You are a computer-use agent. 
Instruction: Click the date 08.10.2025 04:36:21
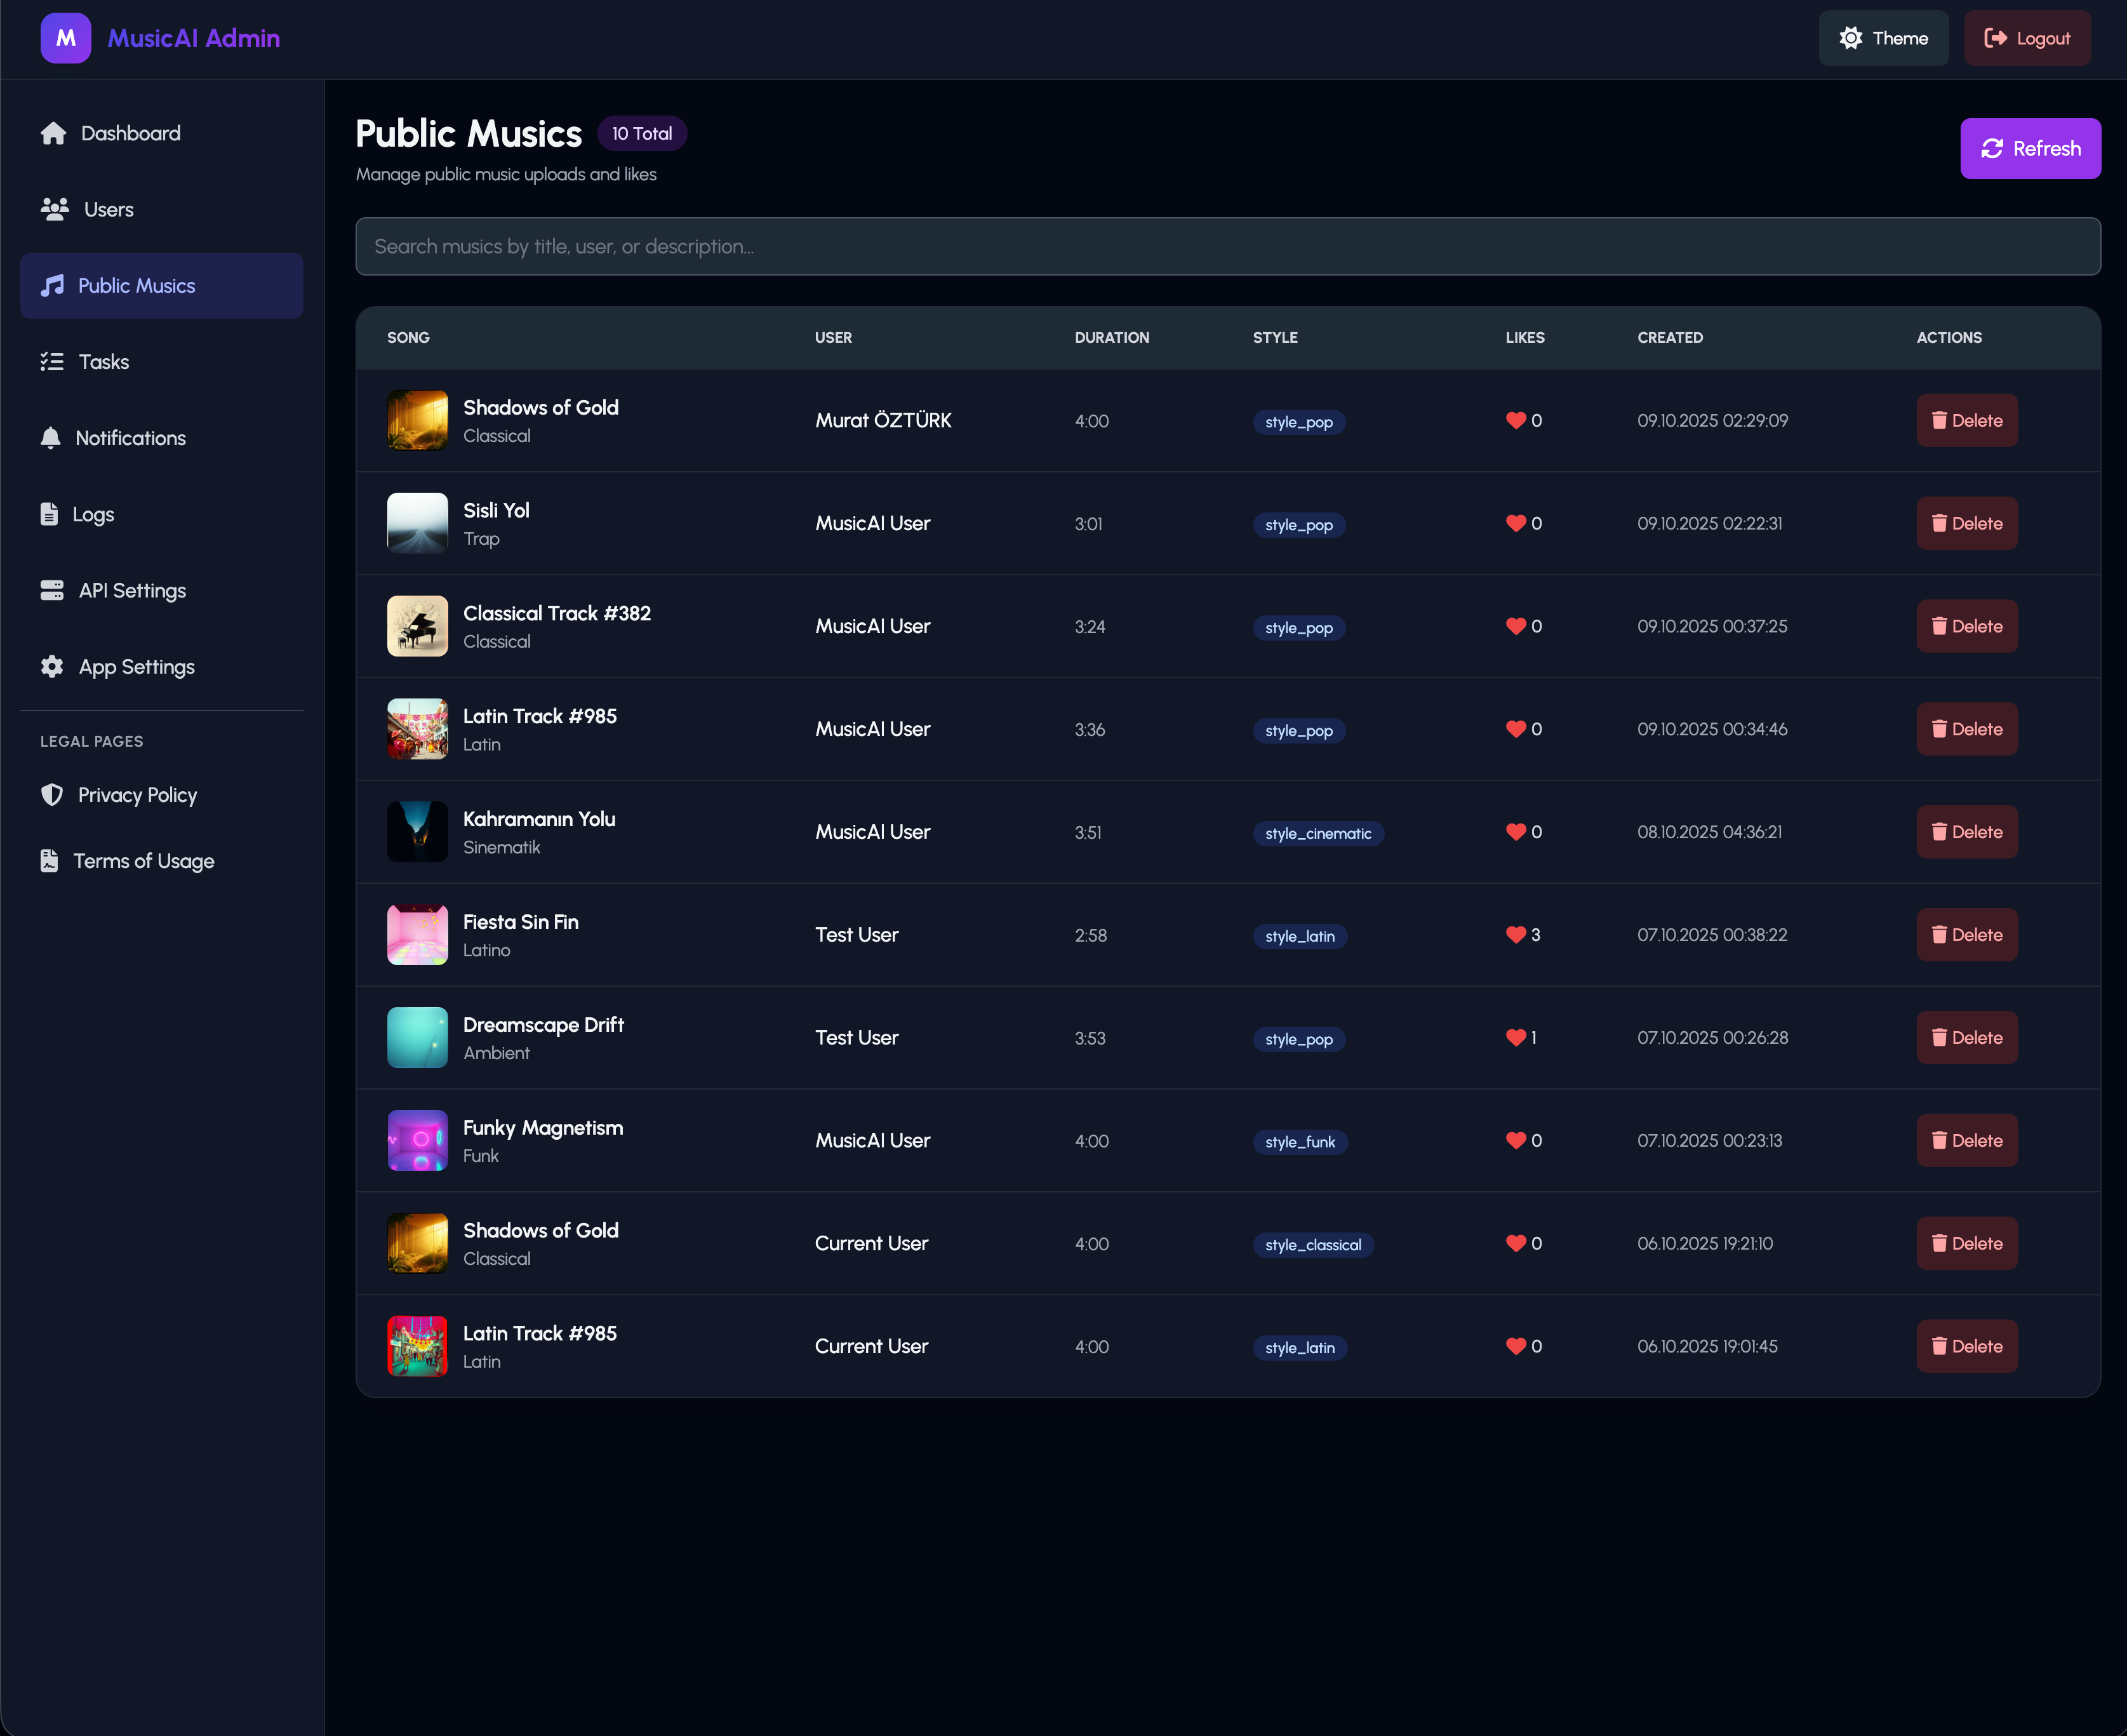1709,832
